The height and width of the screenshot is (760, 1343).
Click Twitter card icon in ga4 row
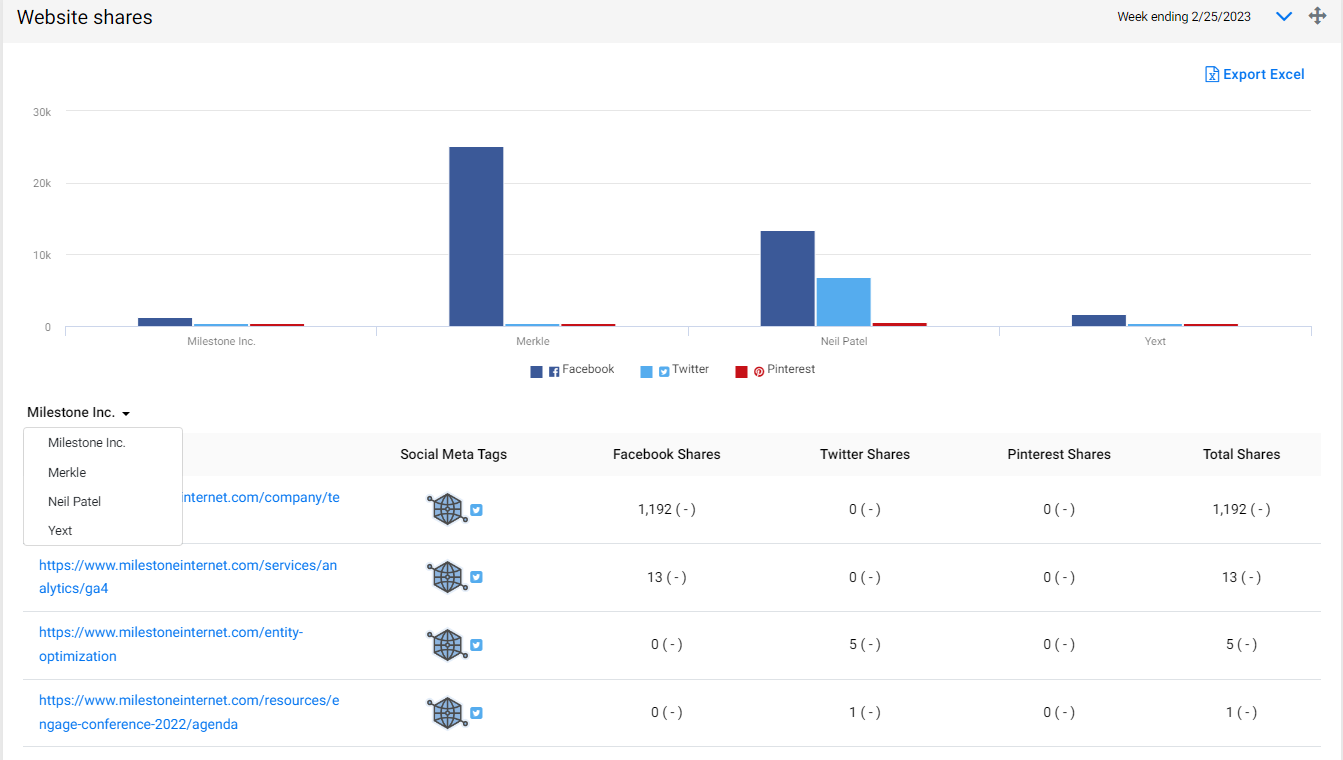477,577
